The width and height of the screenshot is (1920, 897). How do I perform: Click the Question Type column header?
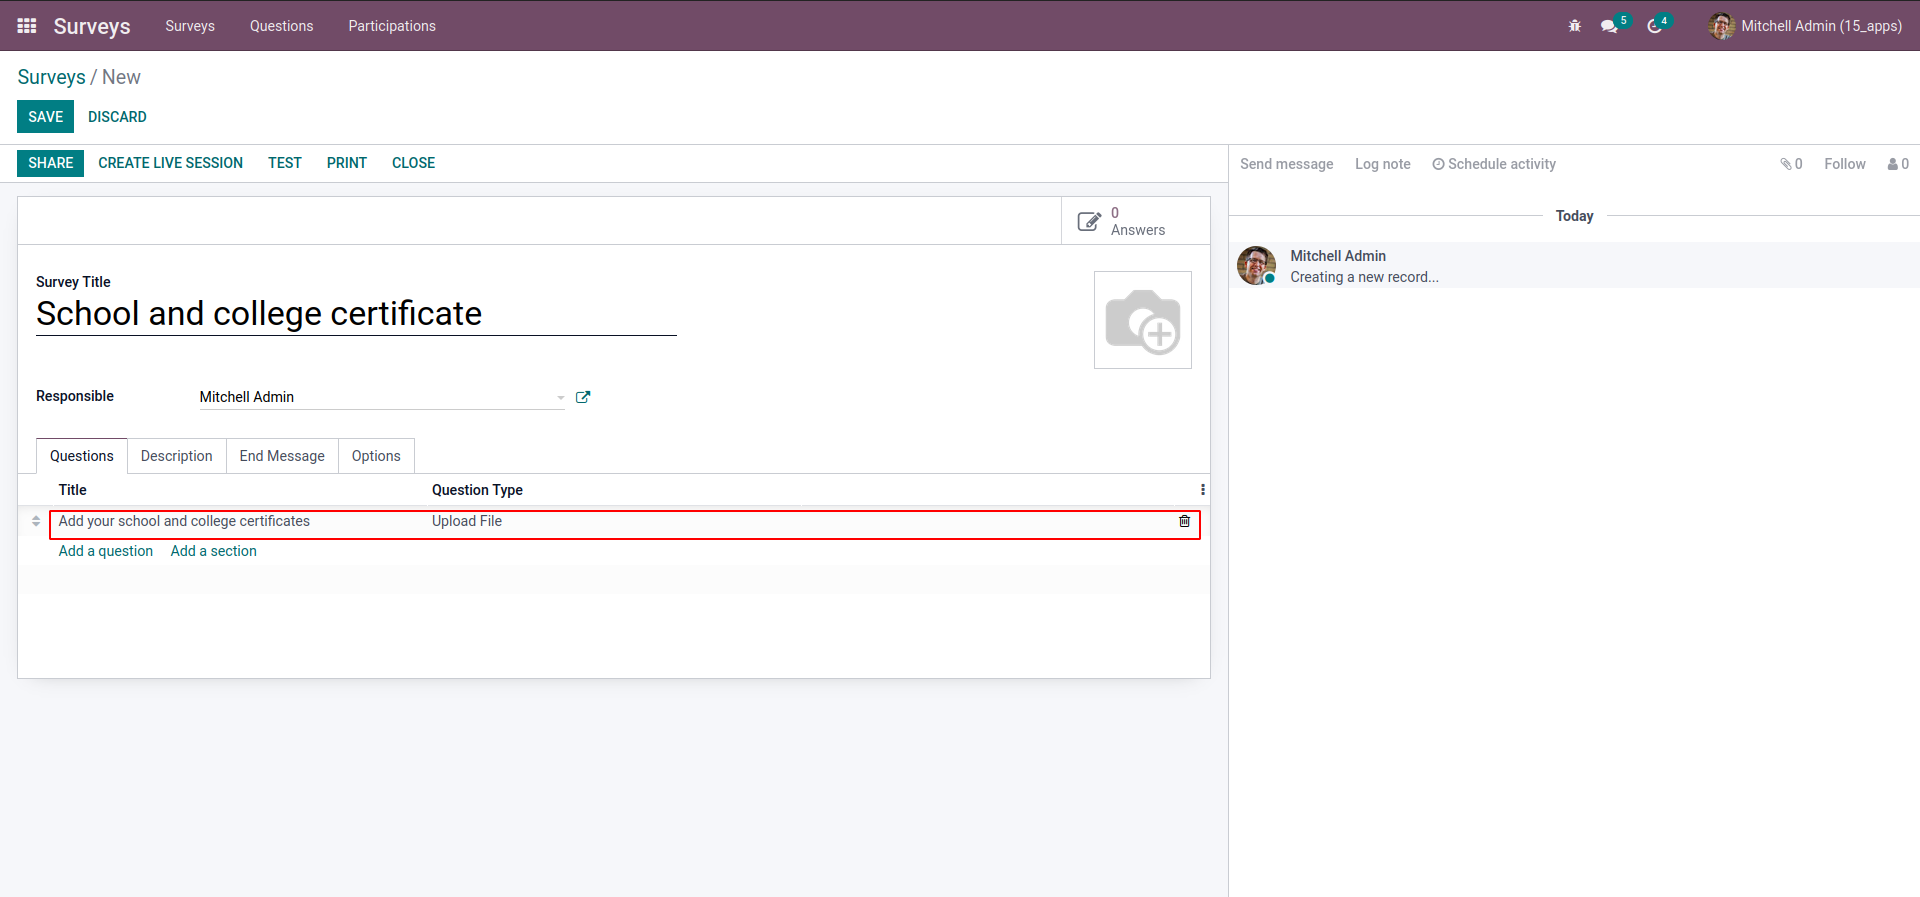click(x=477, y=490)
